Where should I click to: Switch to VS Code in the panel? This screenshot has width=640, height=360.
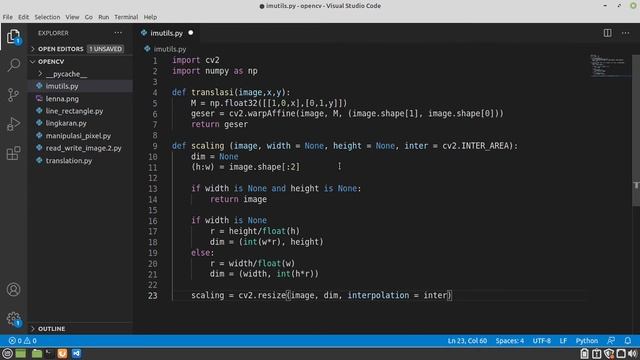click(x=76, y=353)
